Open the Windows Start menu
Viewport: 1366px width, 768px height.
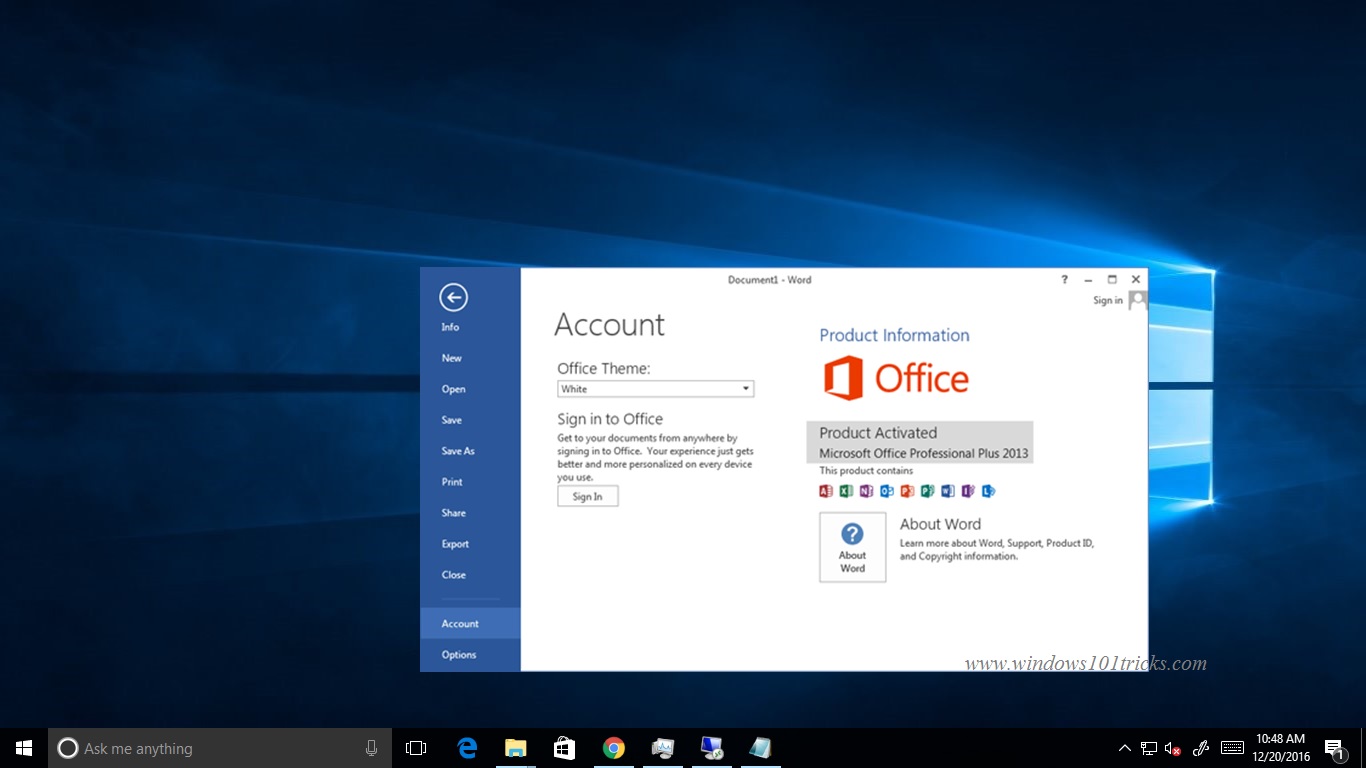(24, 748)
